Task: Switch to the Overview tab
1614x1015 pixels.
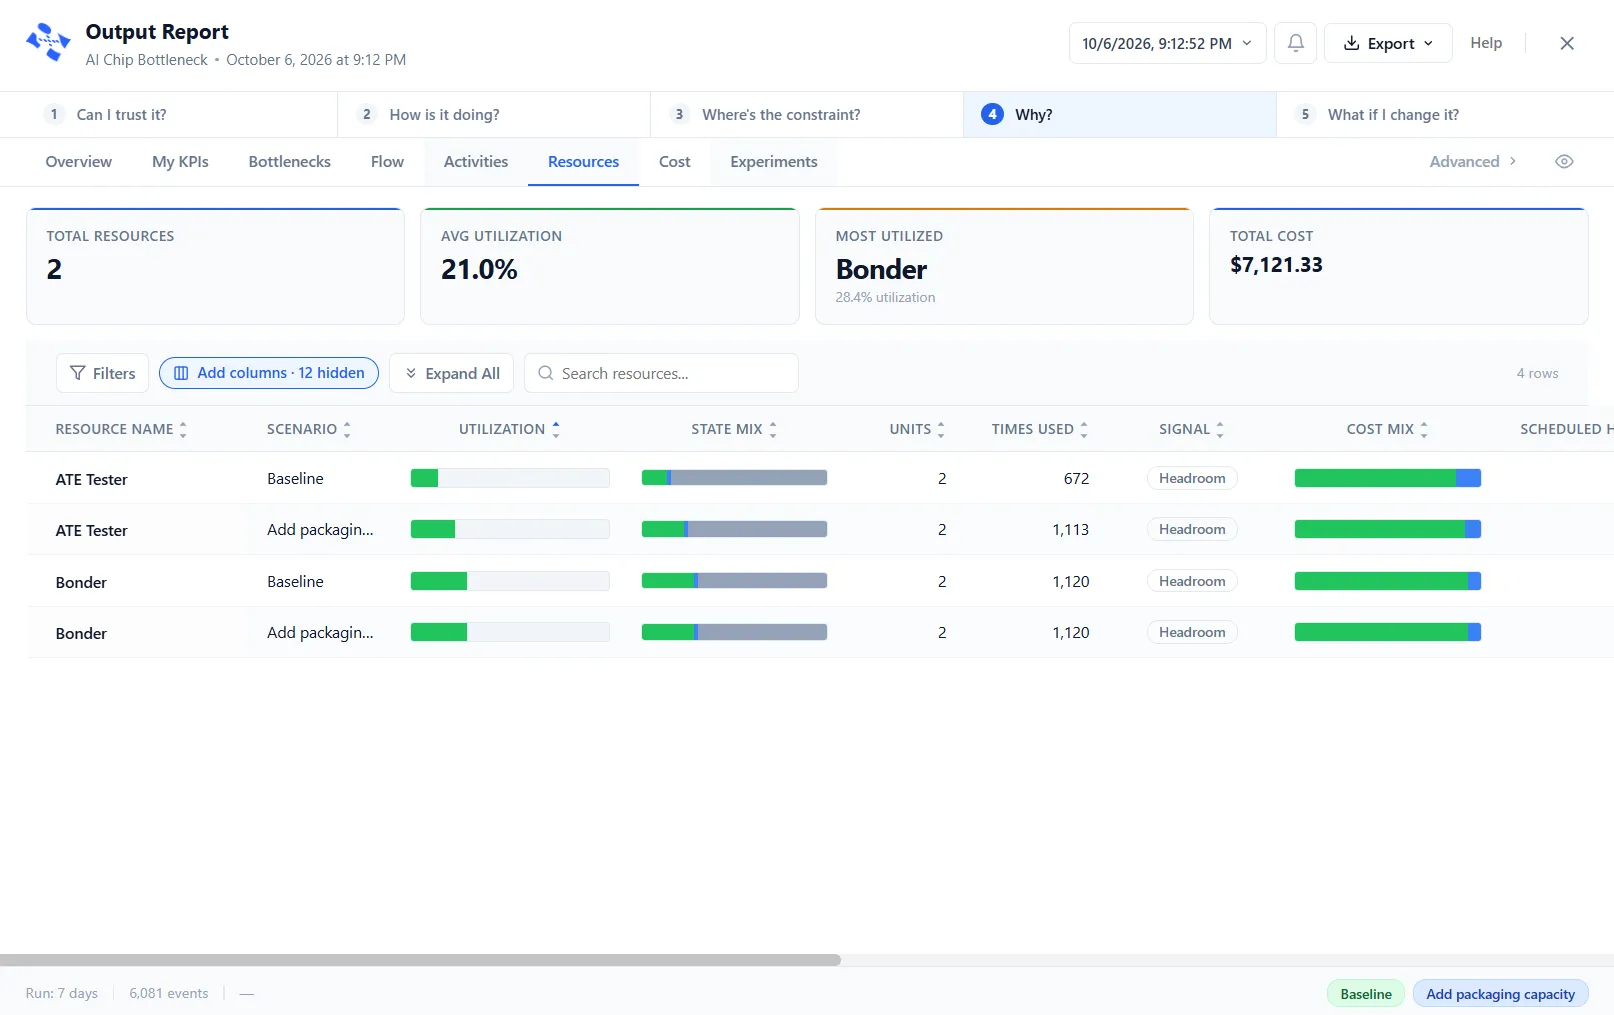Action: coord(79,162)
